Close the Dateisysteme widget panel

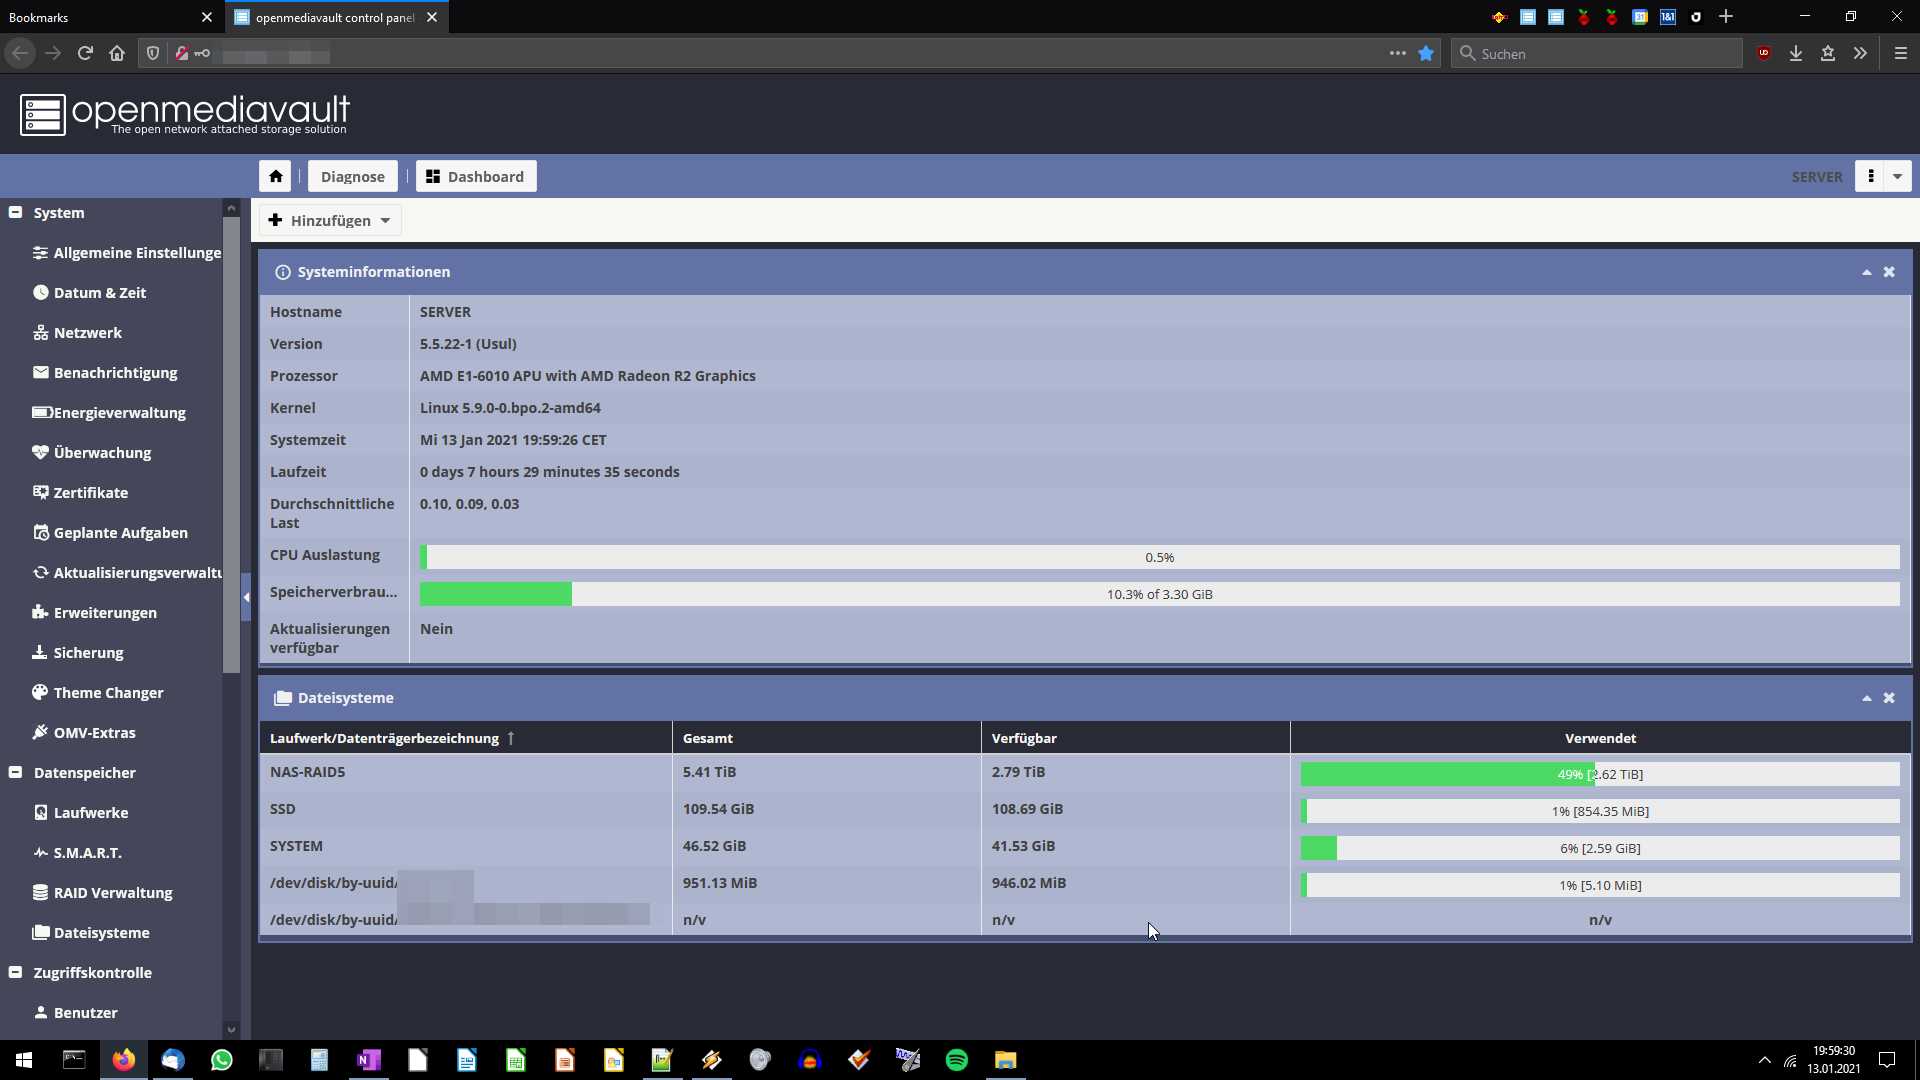tap(1889, 698)
